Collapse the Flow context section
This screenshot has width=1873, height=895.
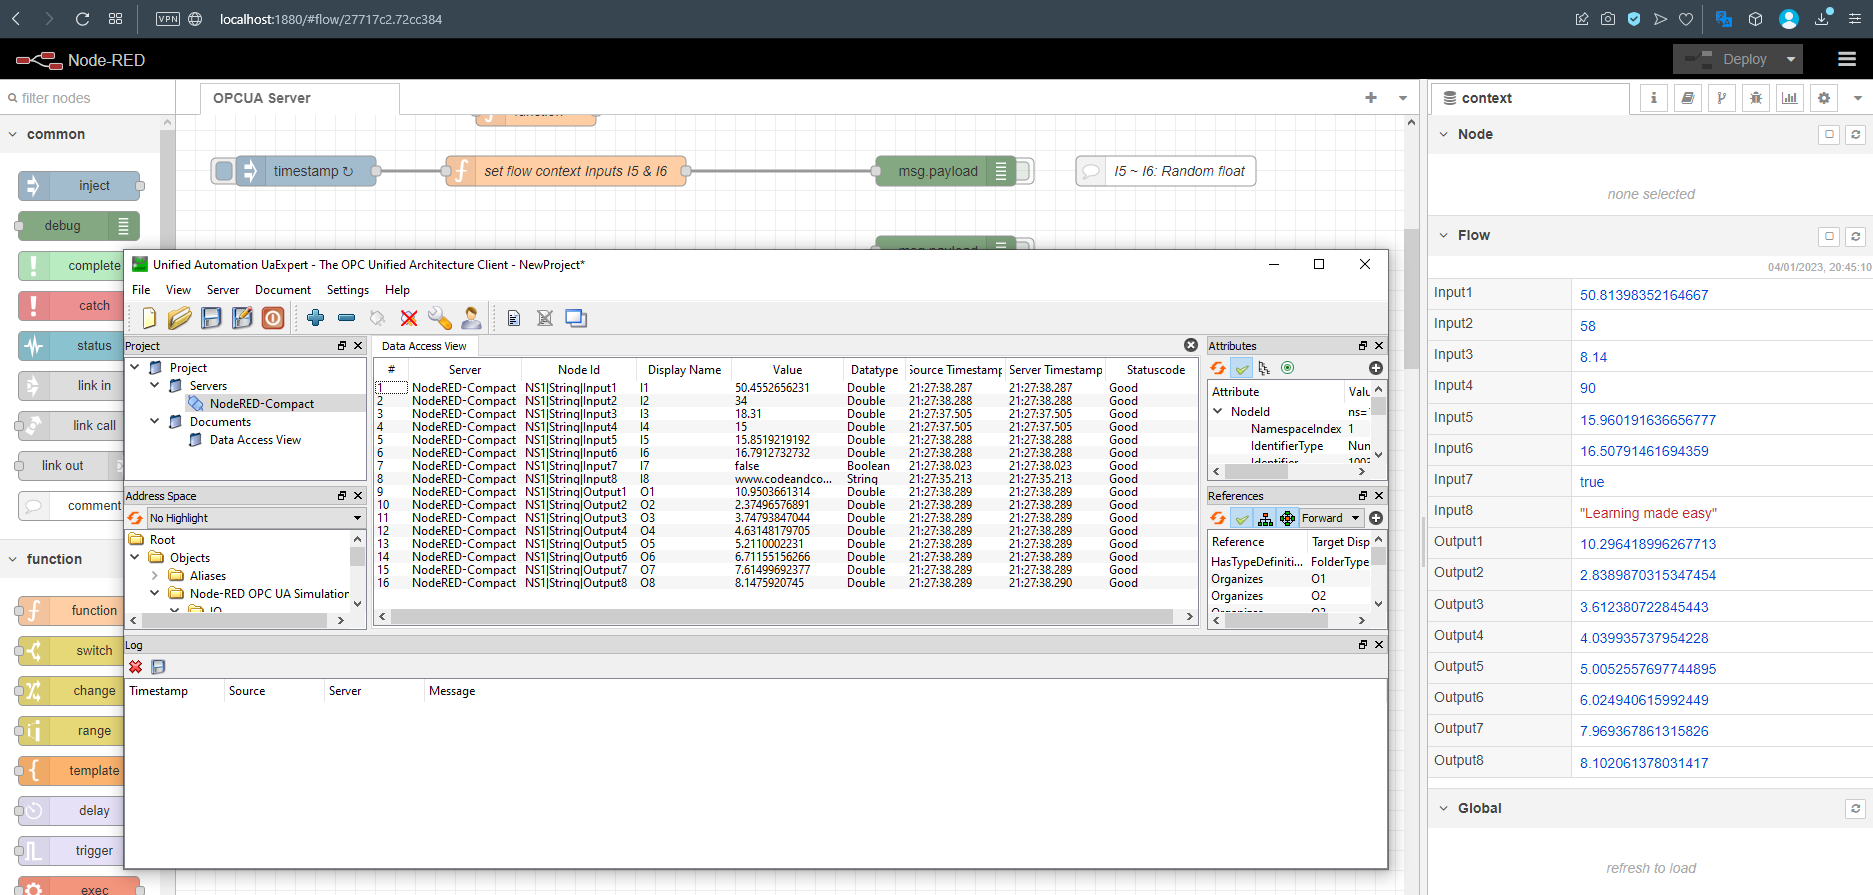click(1443, 236)
